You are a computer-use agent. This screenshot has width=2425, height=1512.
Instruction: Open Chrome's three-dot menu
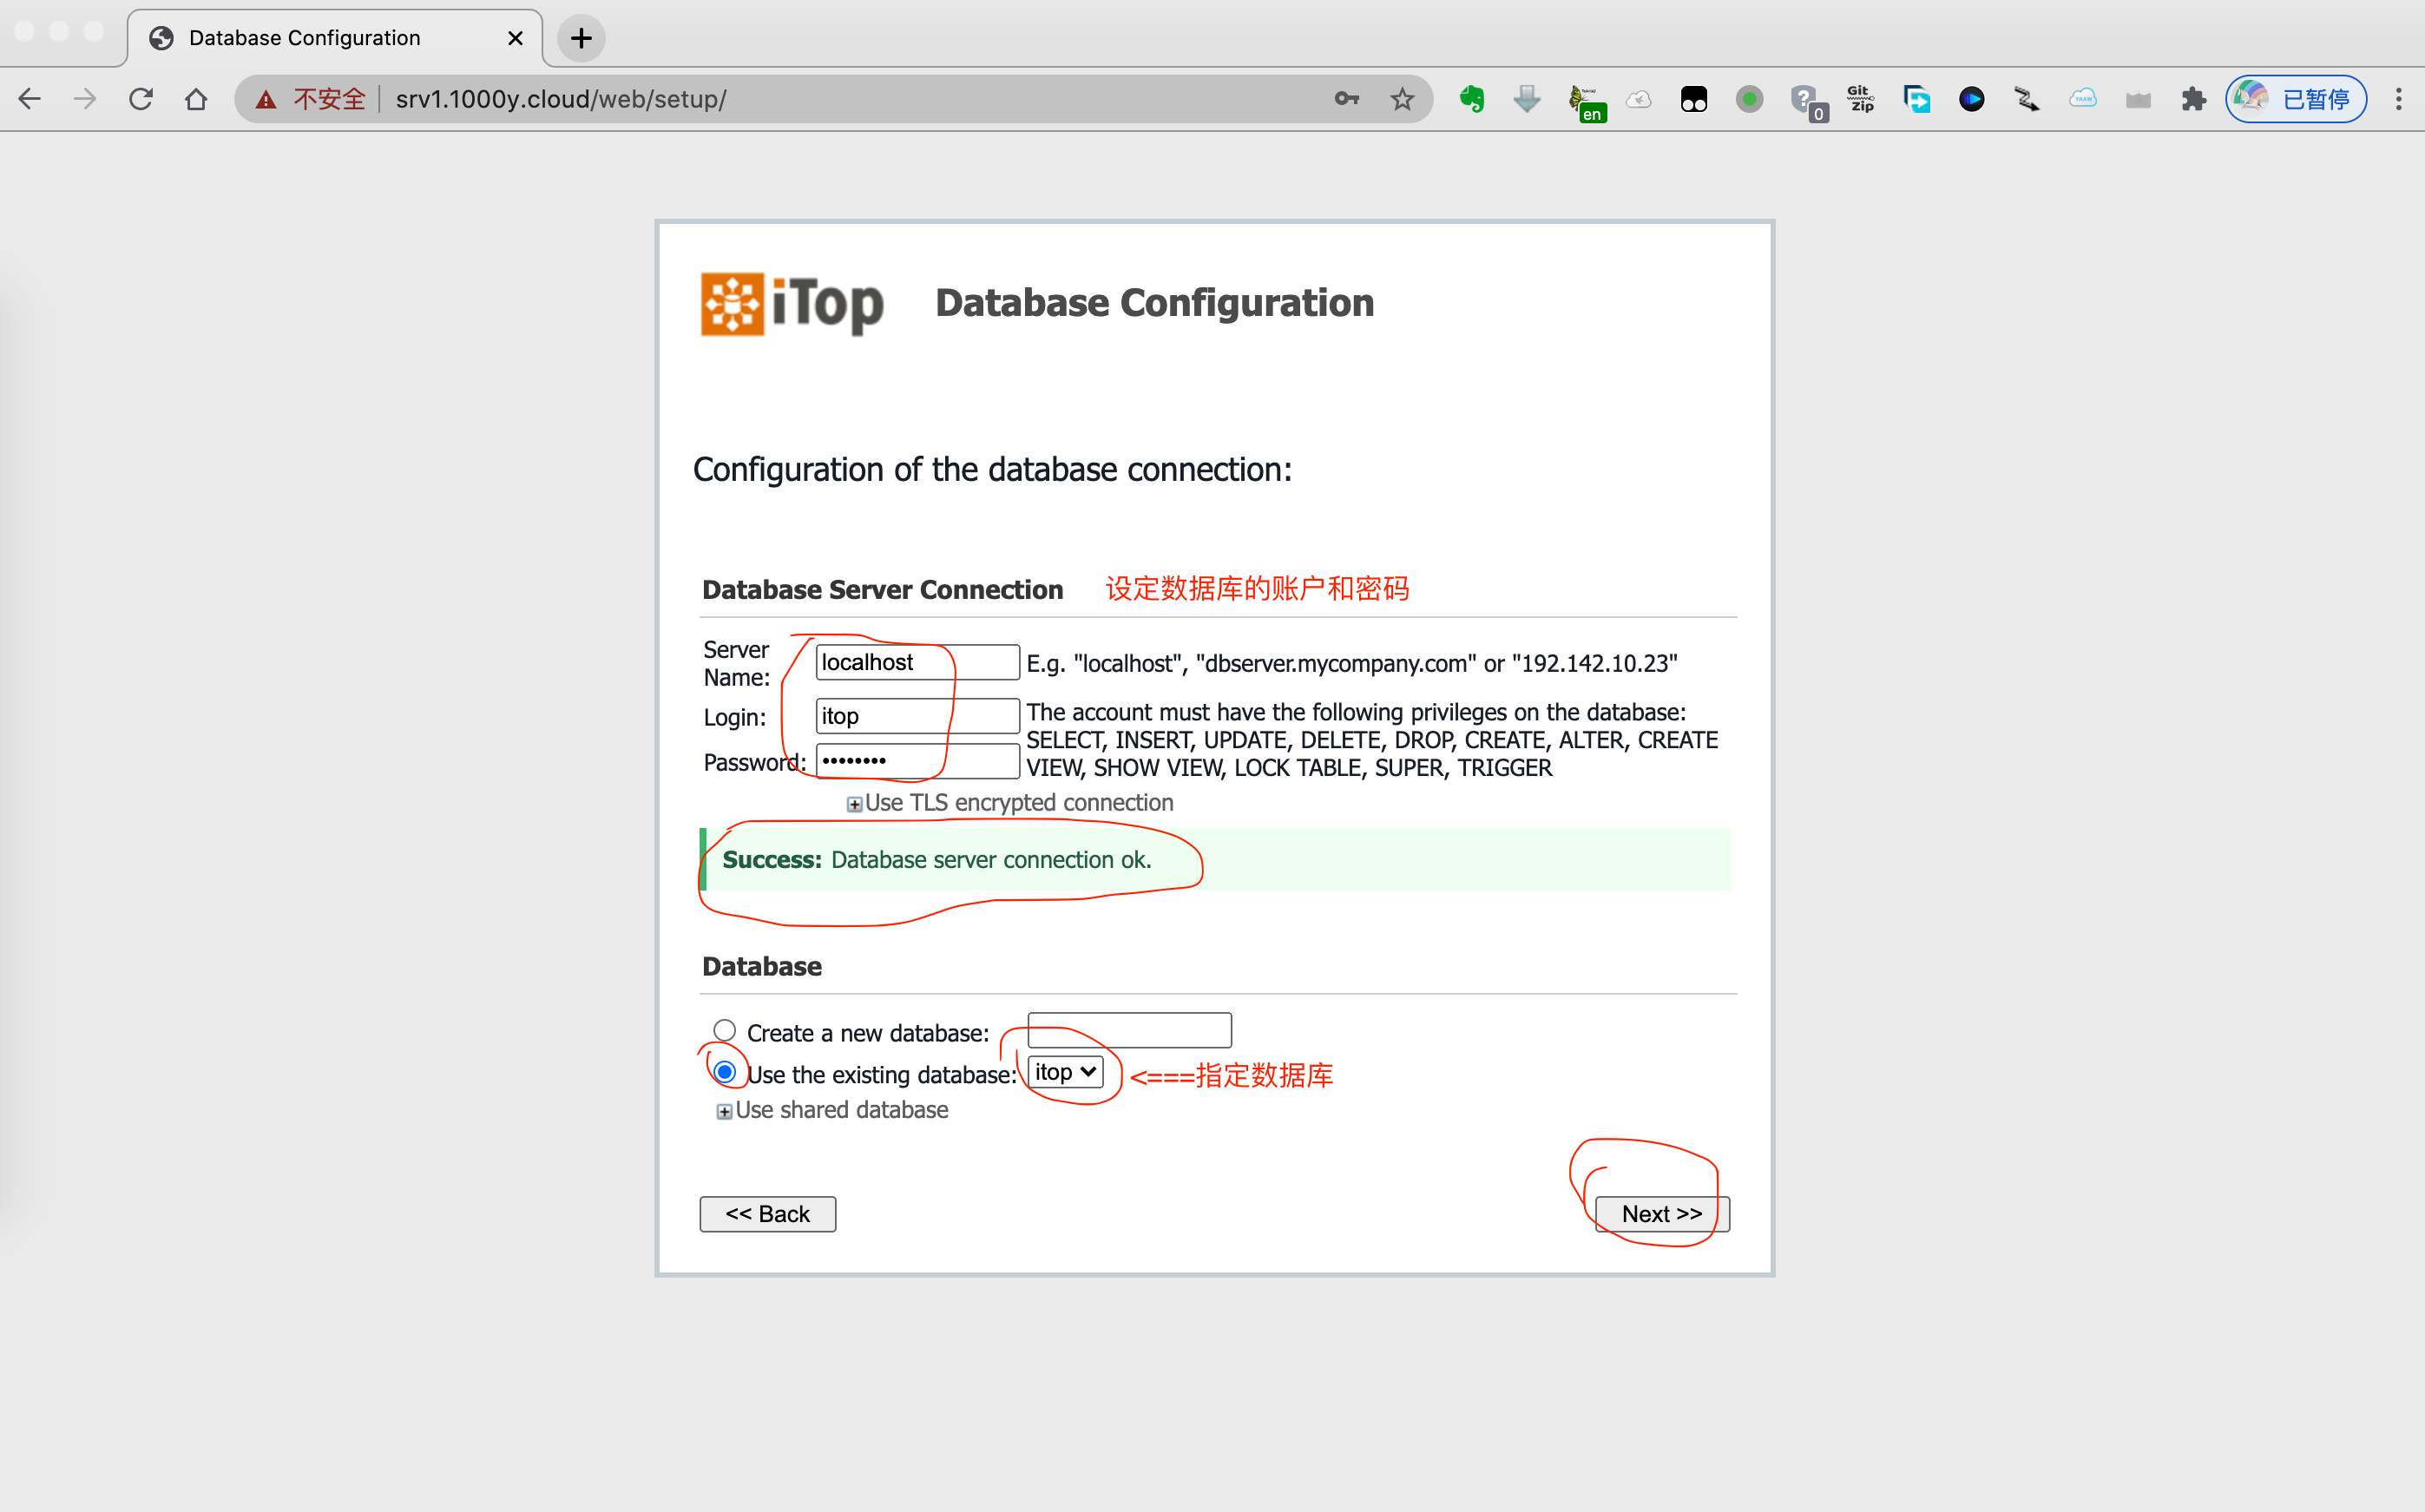click(2398, 99)
